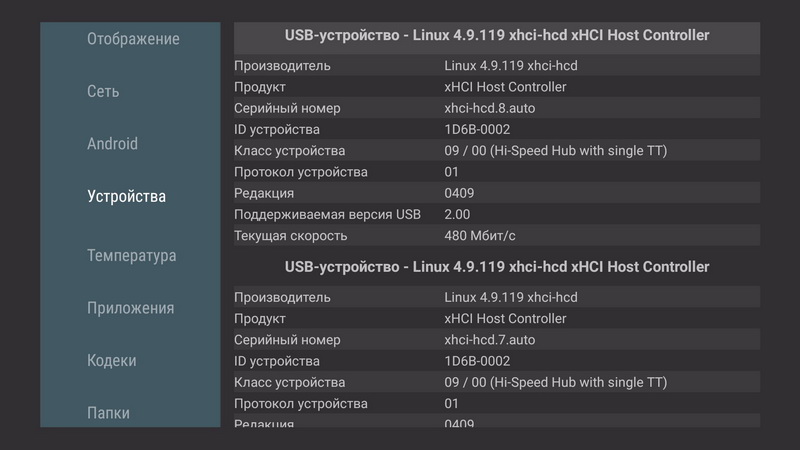Click the serial number value xhci-hcd.8.auto
This screenshot has height=450, width=800.
pyautogui.click(x=490, y=108)
